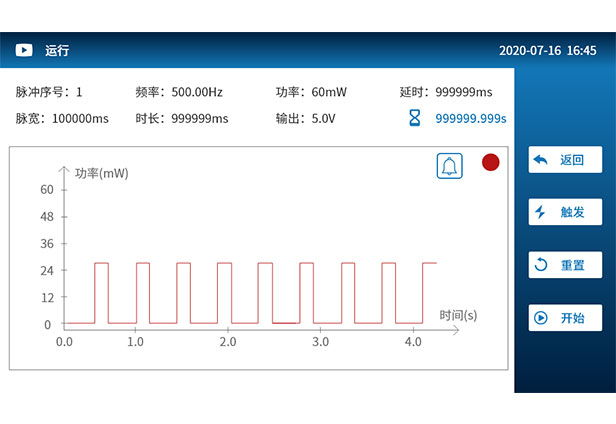Select the 脉冲序号 value 1
This screenshot has height=424, width=616.
point(79,92)
